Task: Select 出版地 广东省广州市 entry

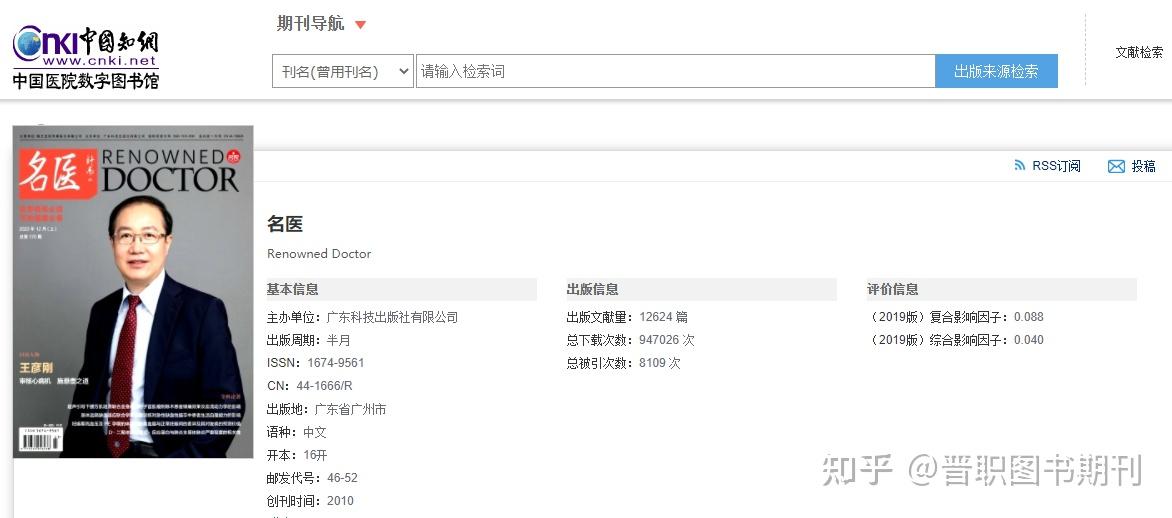Action: [327, 409]
